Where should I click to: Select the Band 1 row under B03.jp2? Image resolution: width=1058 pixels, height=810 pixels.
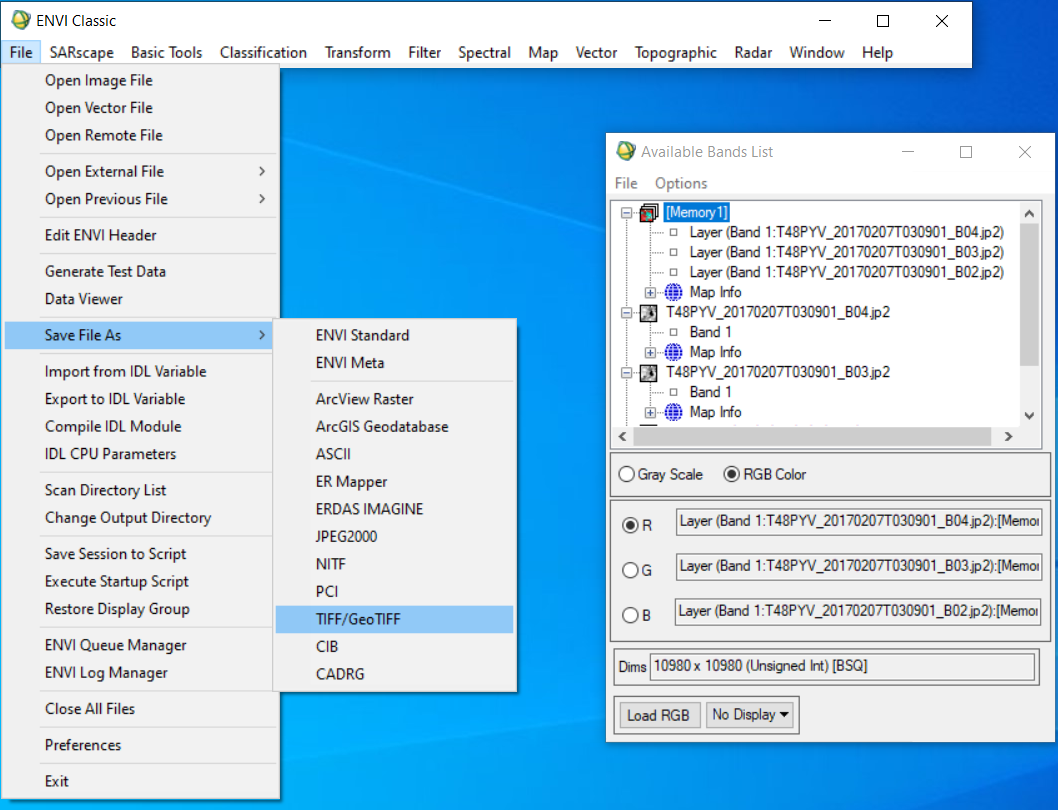point(710,392)
